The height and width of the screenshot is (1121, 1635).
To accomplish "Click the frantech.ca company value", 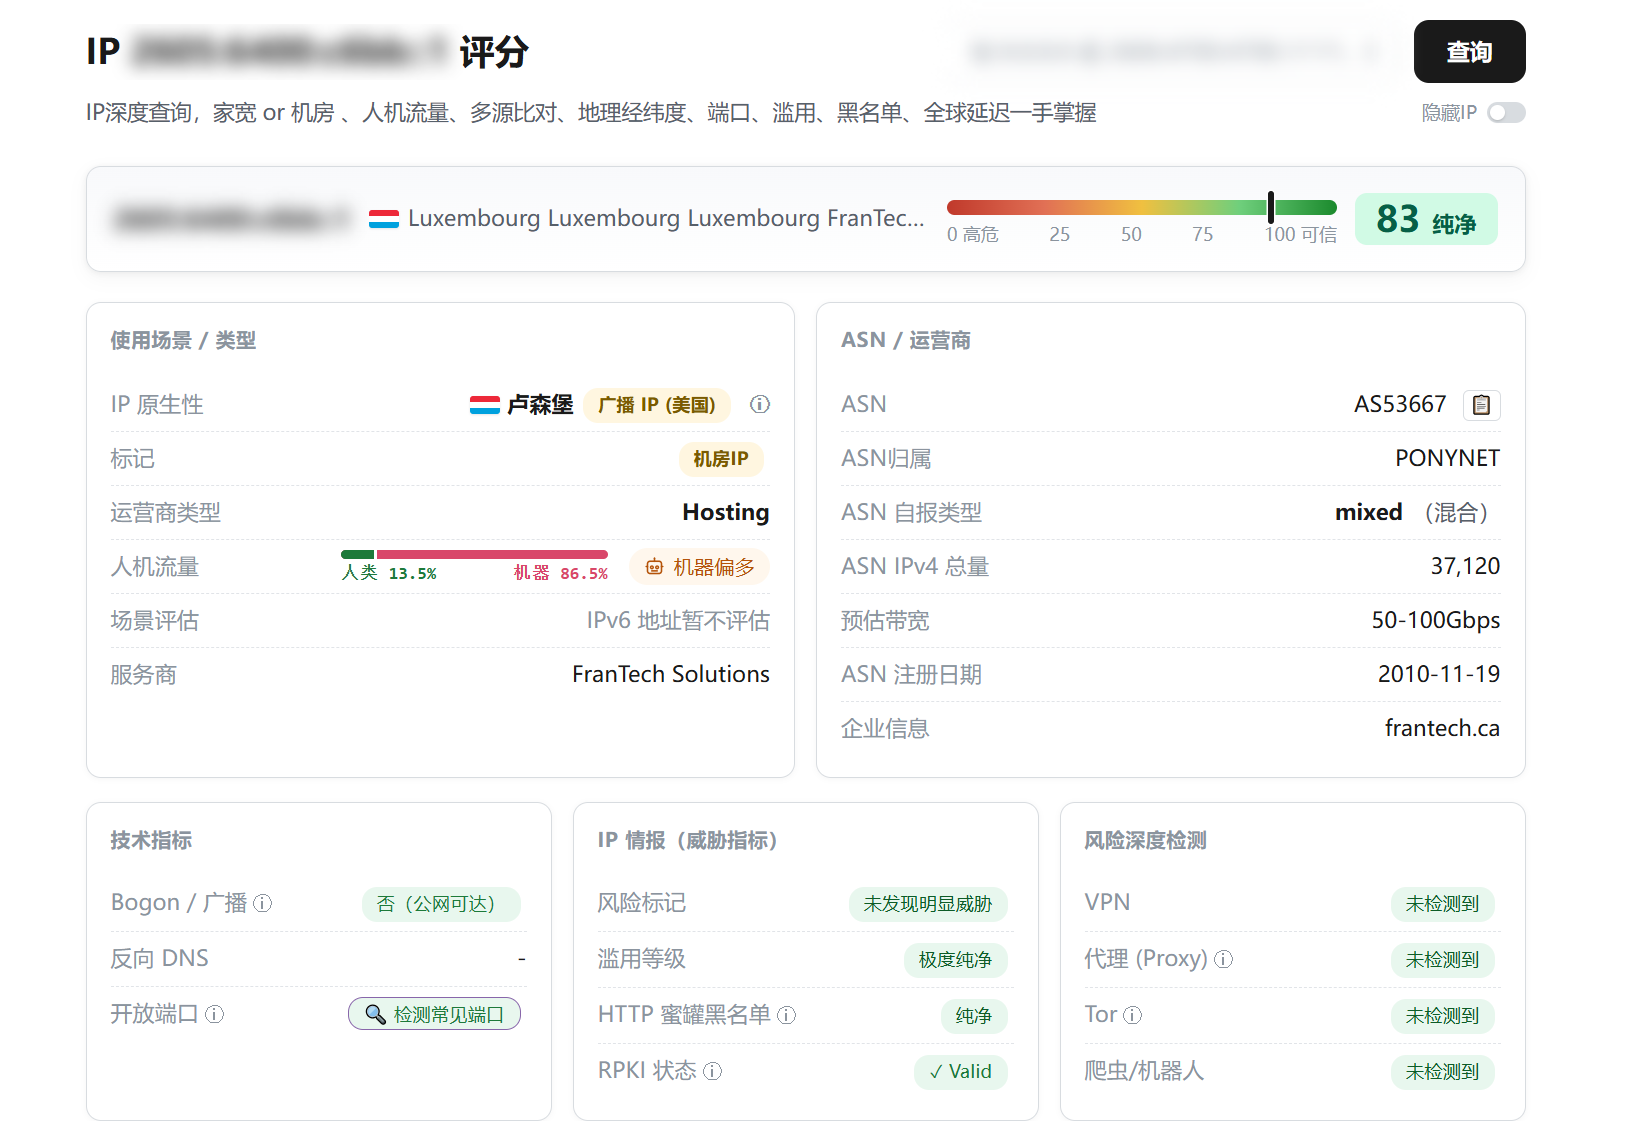I will pos(1442,728).
